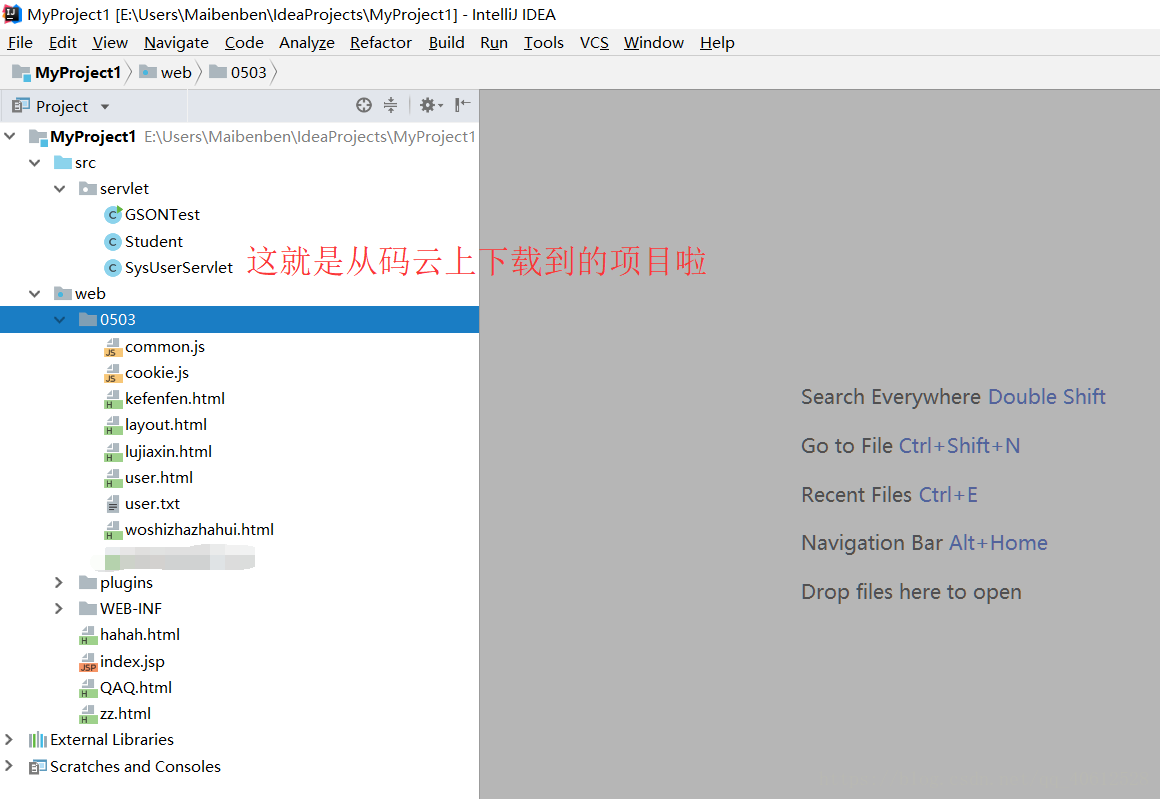Open the Edit menu

[63, 43]
